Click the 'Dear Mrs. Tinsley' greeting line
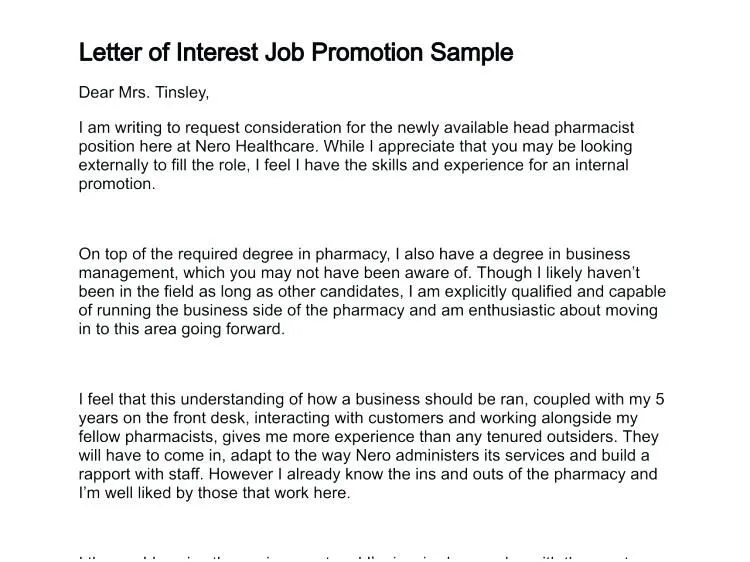750x562 pixels. click(x=144, y=93)
